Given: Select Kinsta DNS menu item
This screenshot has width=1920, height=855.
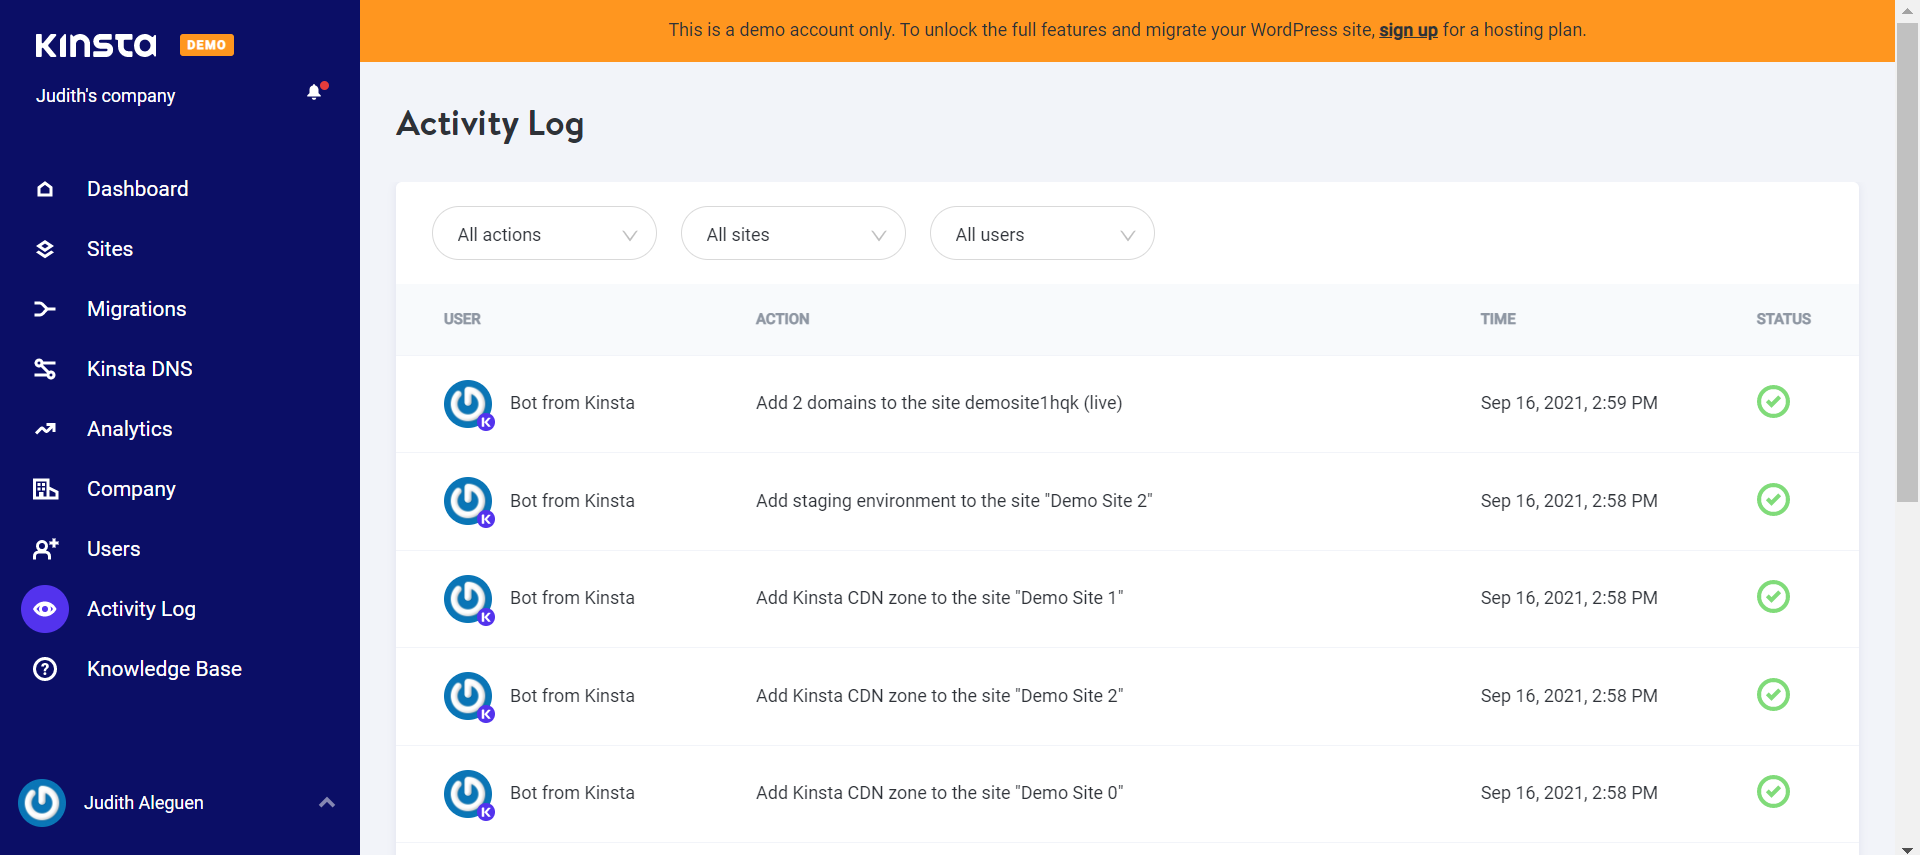Looking at the screenshot, I should click(x=140, y=369).
